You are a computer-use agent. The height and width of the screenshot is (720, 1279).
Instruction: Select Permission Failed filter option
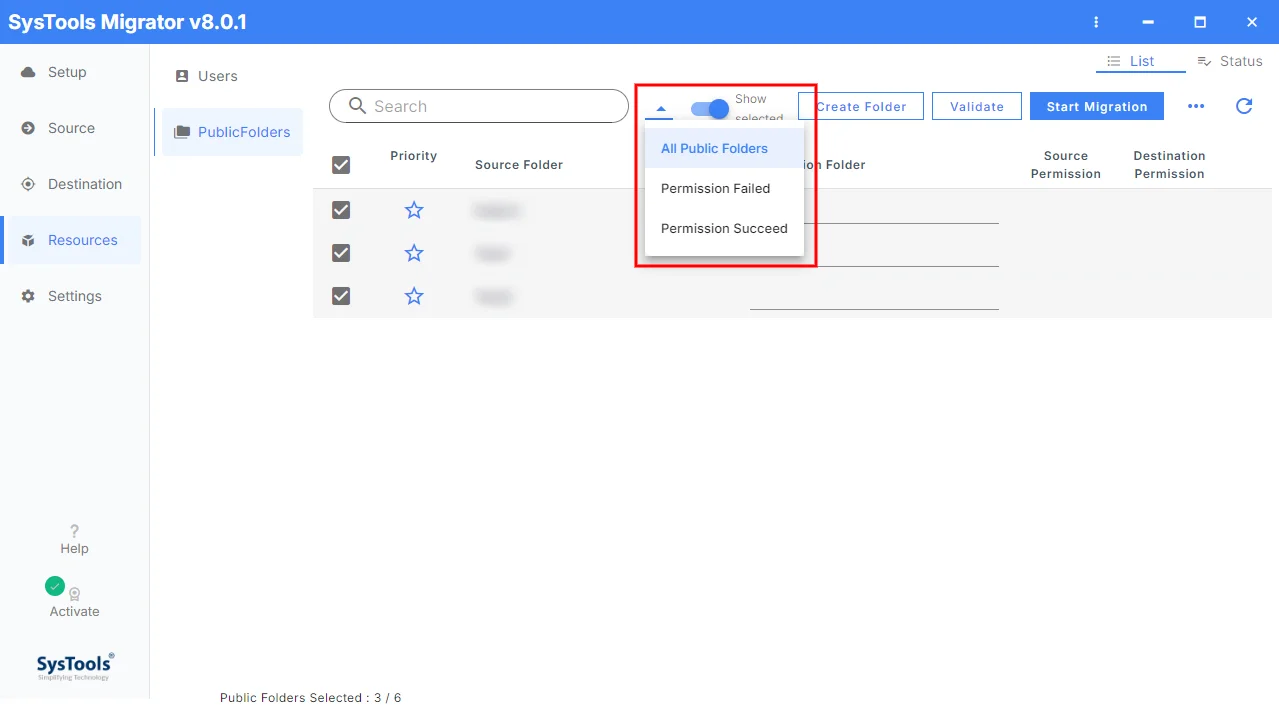pos(724,188)
